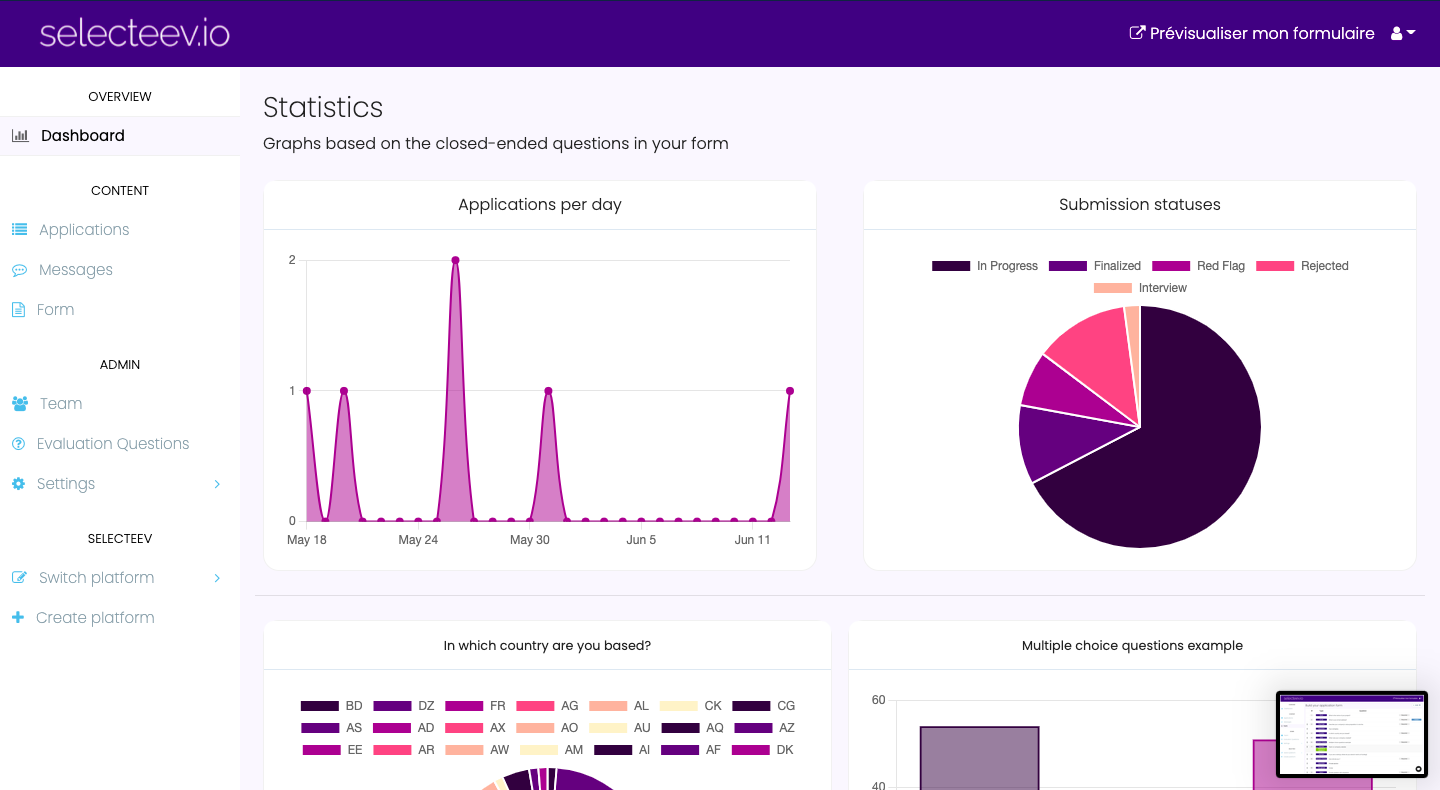Open 'Prévisualiser mon formulaire'

click(x=1251, y=32)
